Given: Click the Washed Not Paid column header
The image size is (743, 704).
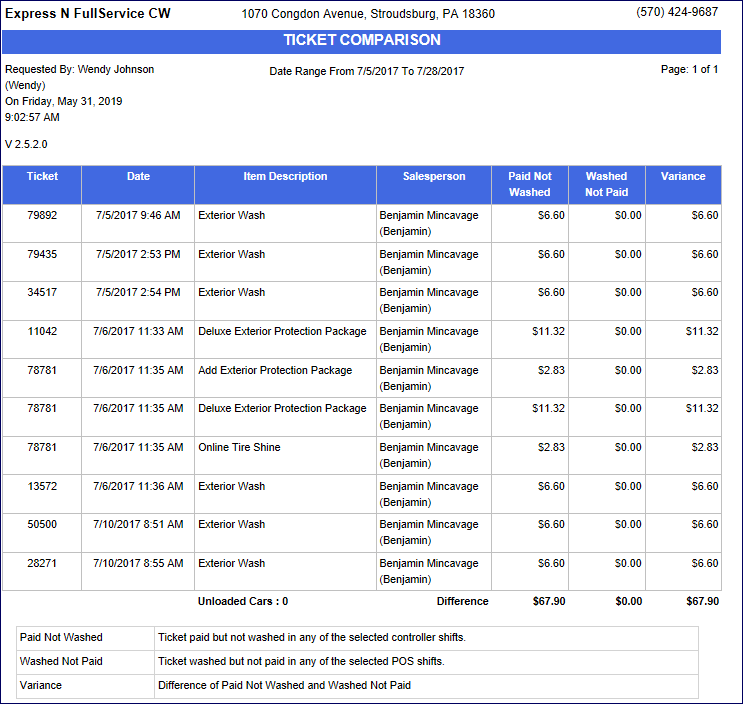Looking at the screenshot, I should click(x=606, y=184).
